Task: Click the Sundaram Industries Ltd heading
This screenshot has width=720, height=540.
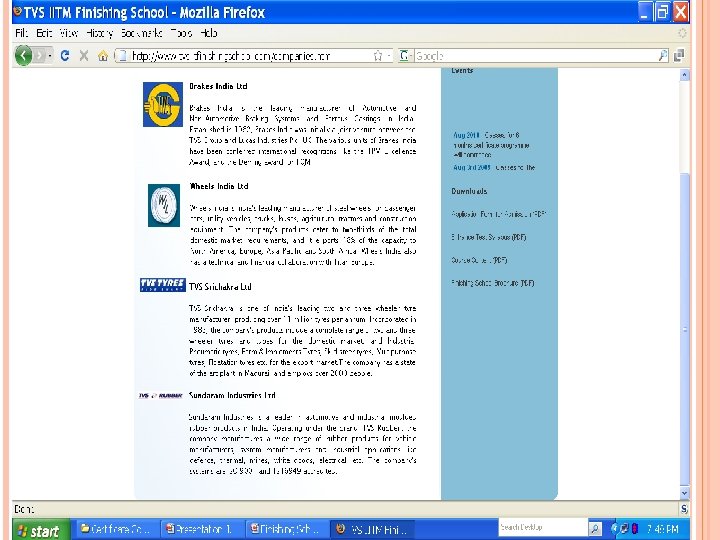Action: 232,395
